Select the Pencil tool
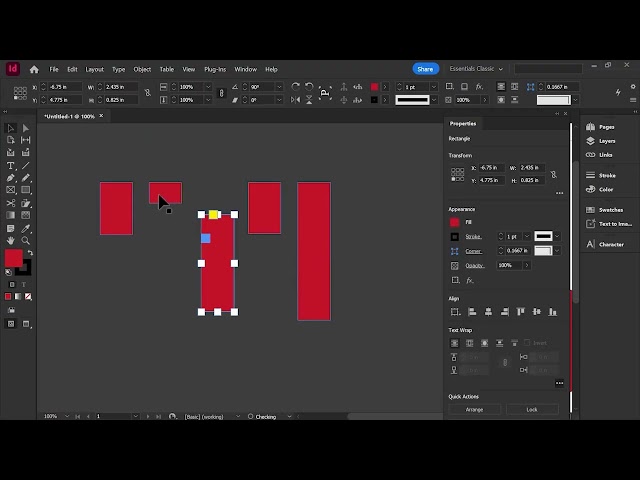The width and height of the screenshot is (640, 480). [x=25, y=178]
